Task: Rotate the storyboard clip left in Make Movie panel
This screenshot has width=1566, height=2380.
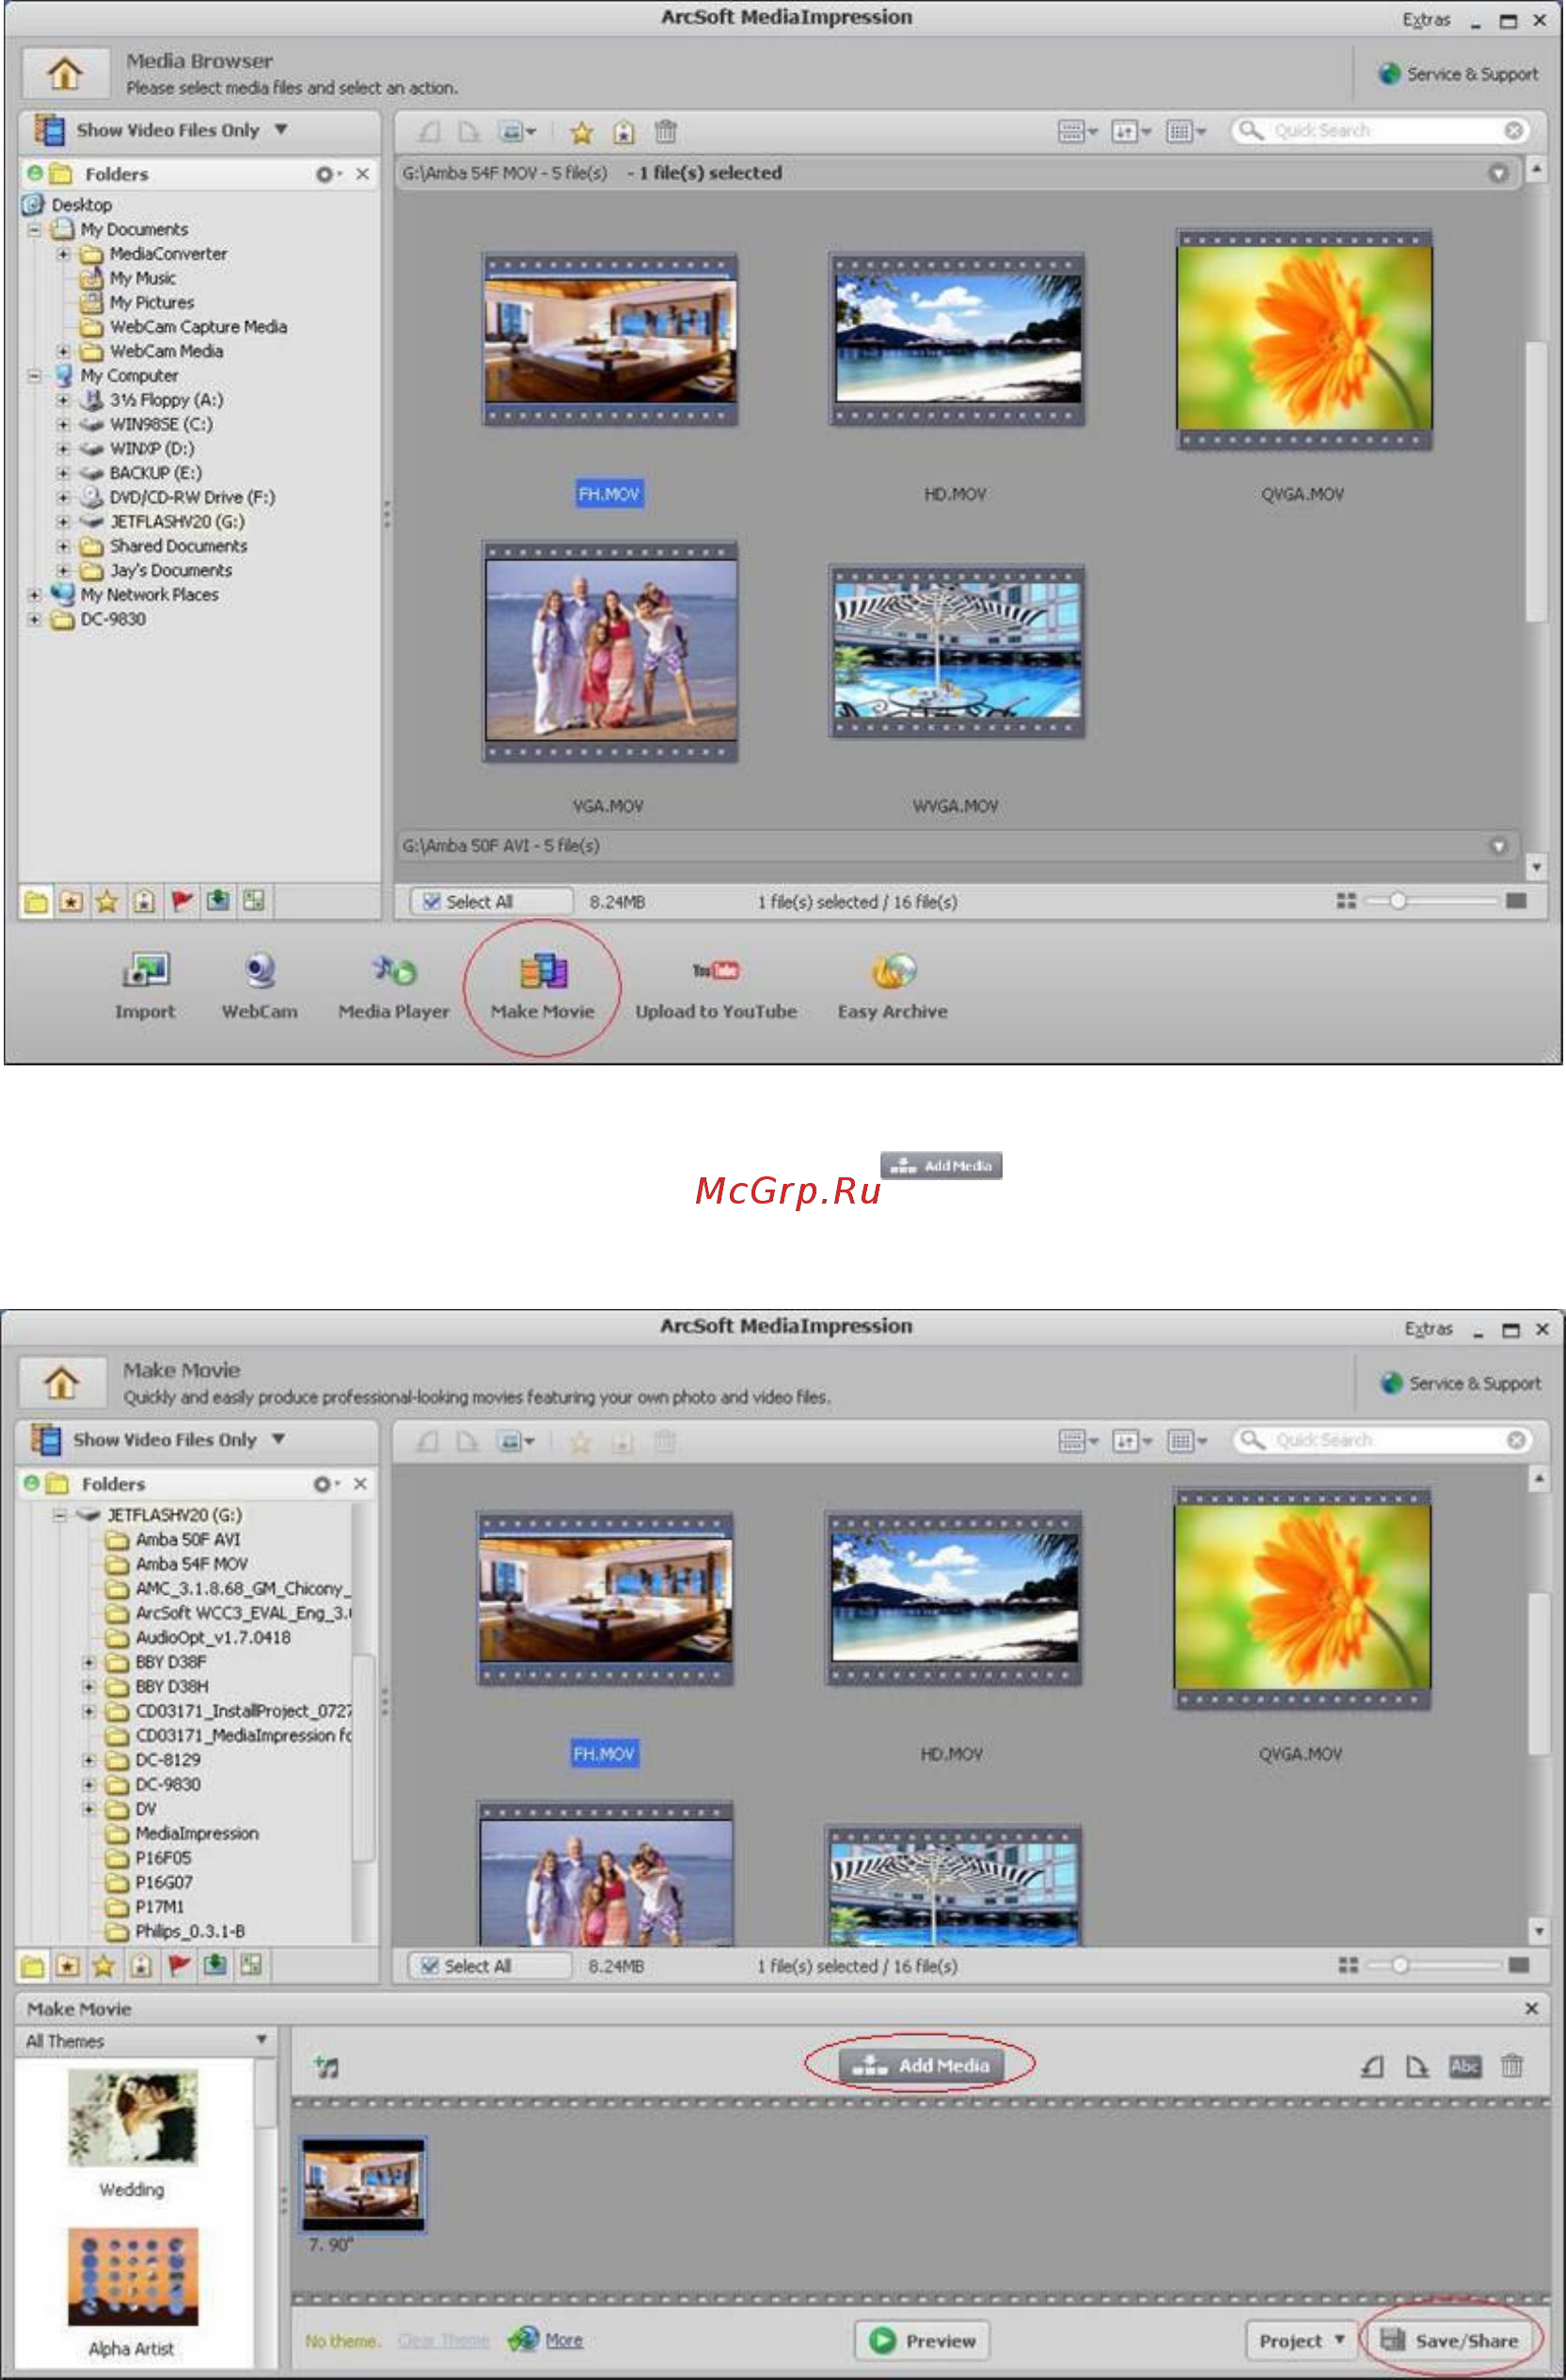Action: point(1372,2066)
